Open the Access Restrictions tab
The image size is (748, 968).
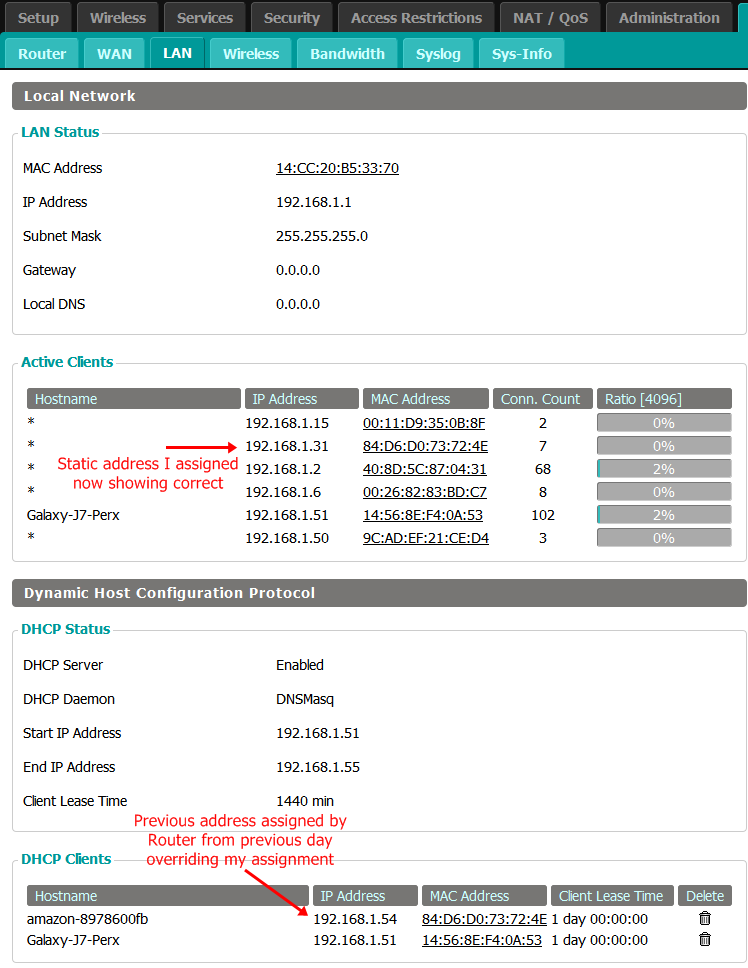(417, 18)
